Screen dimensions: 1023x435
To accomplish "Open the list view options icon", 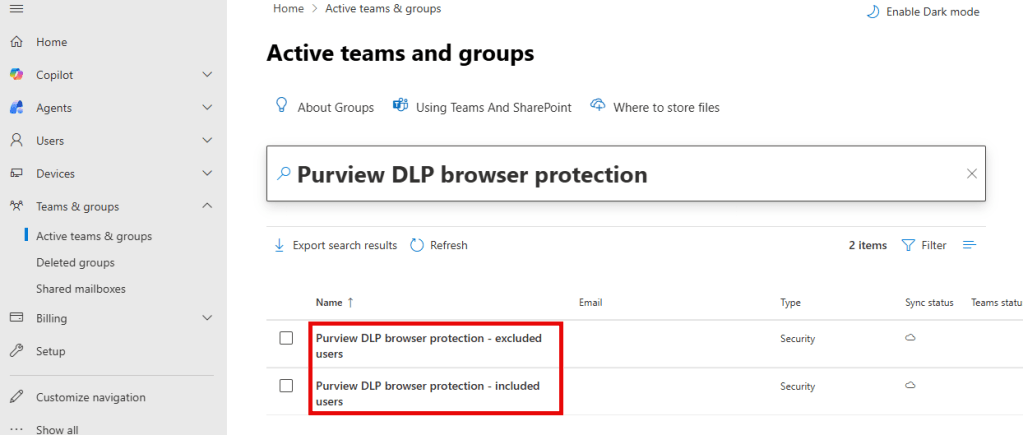I will point(968,245).
